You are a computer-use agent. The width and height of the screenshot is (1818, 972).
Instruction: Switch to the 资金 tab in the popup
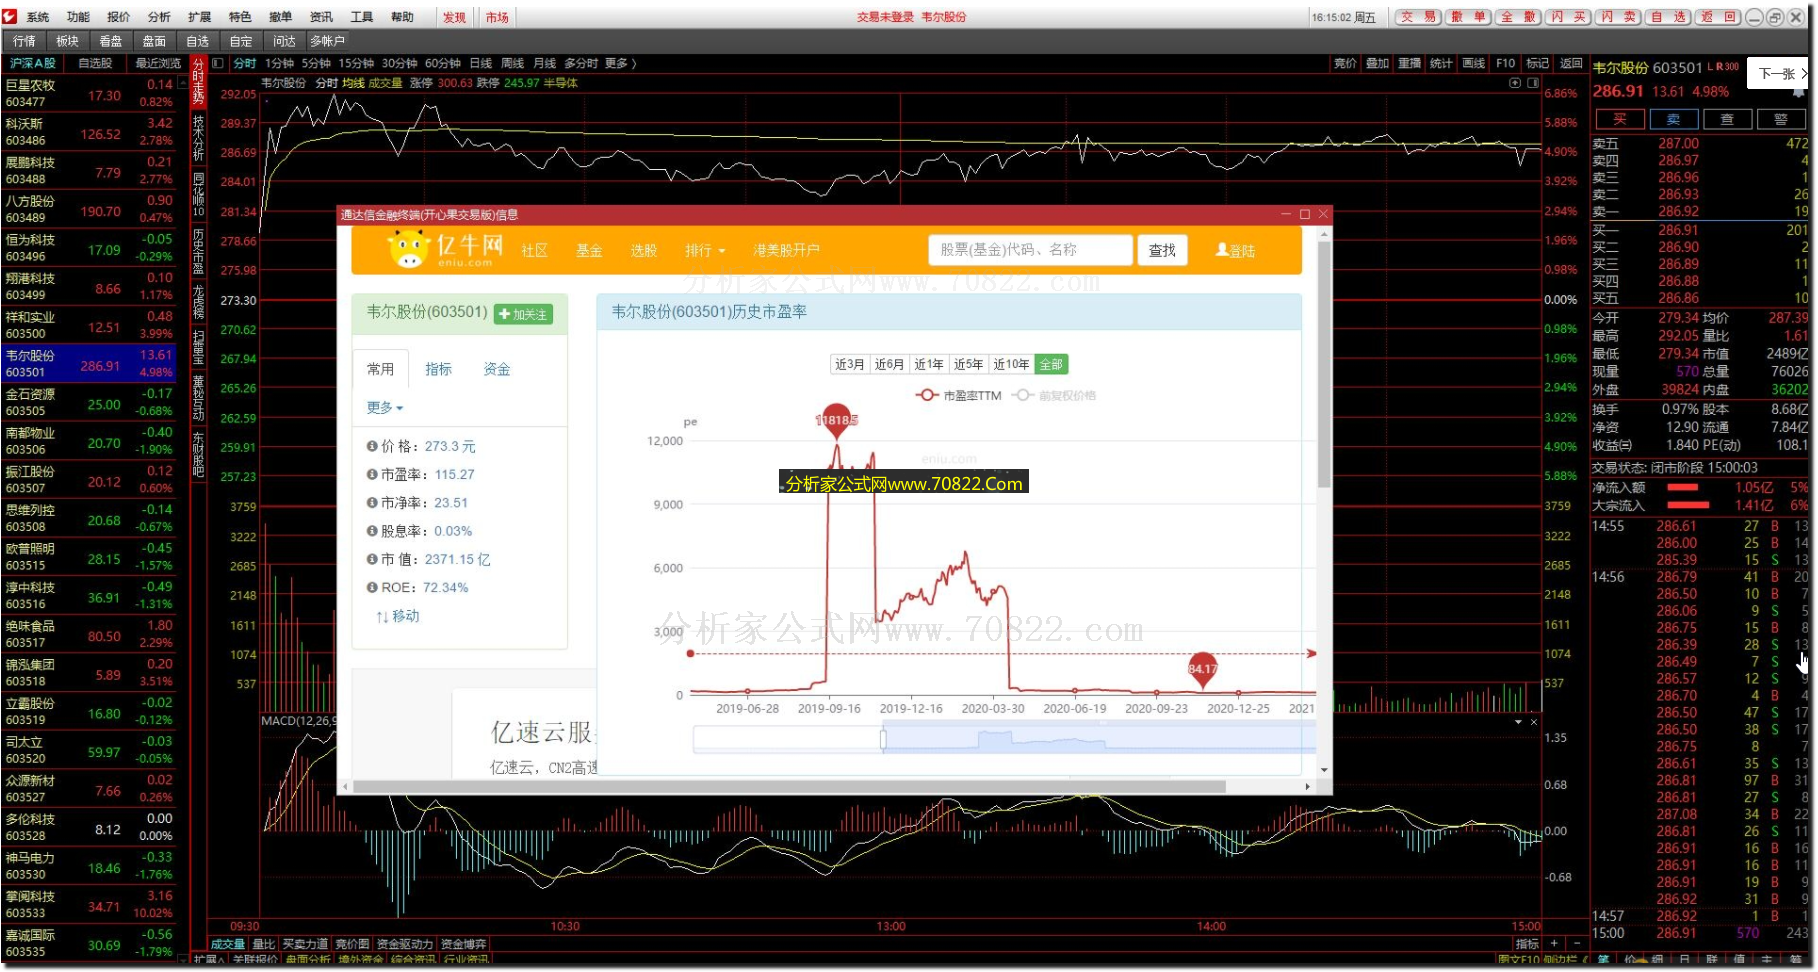pos(497,370)
